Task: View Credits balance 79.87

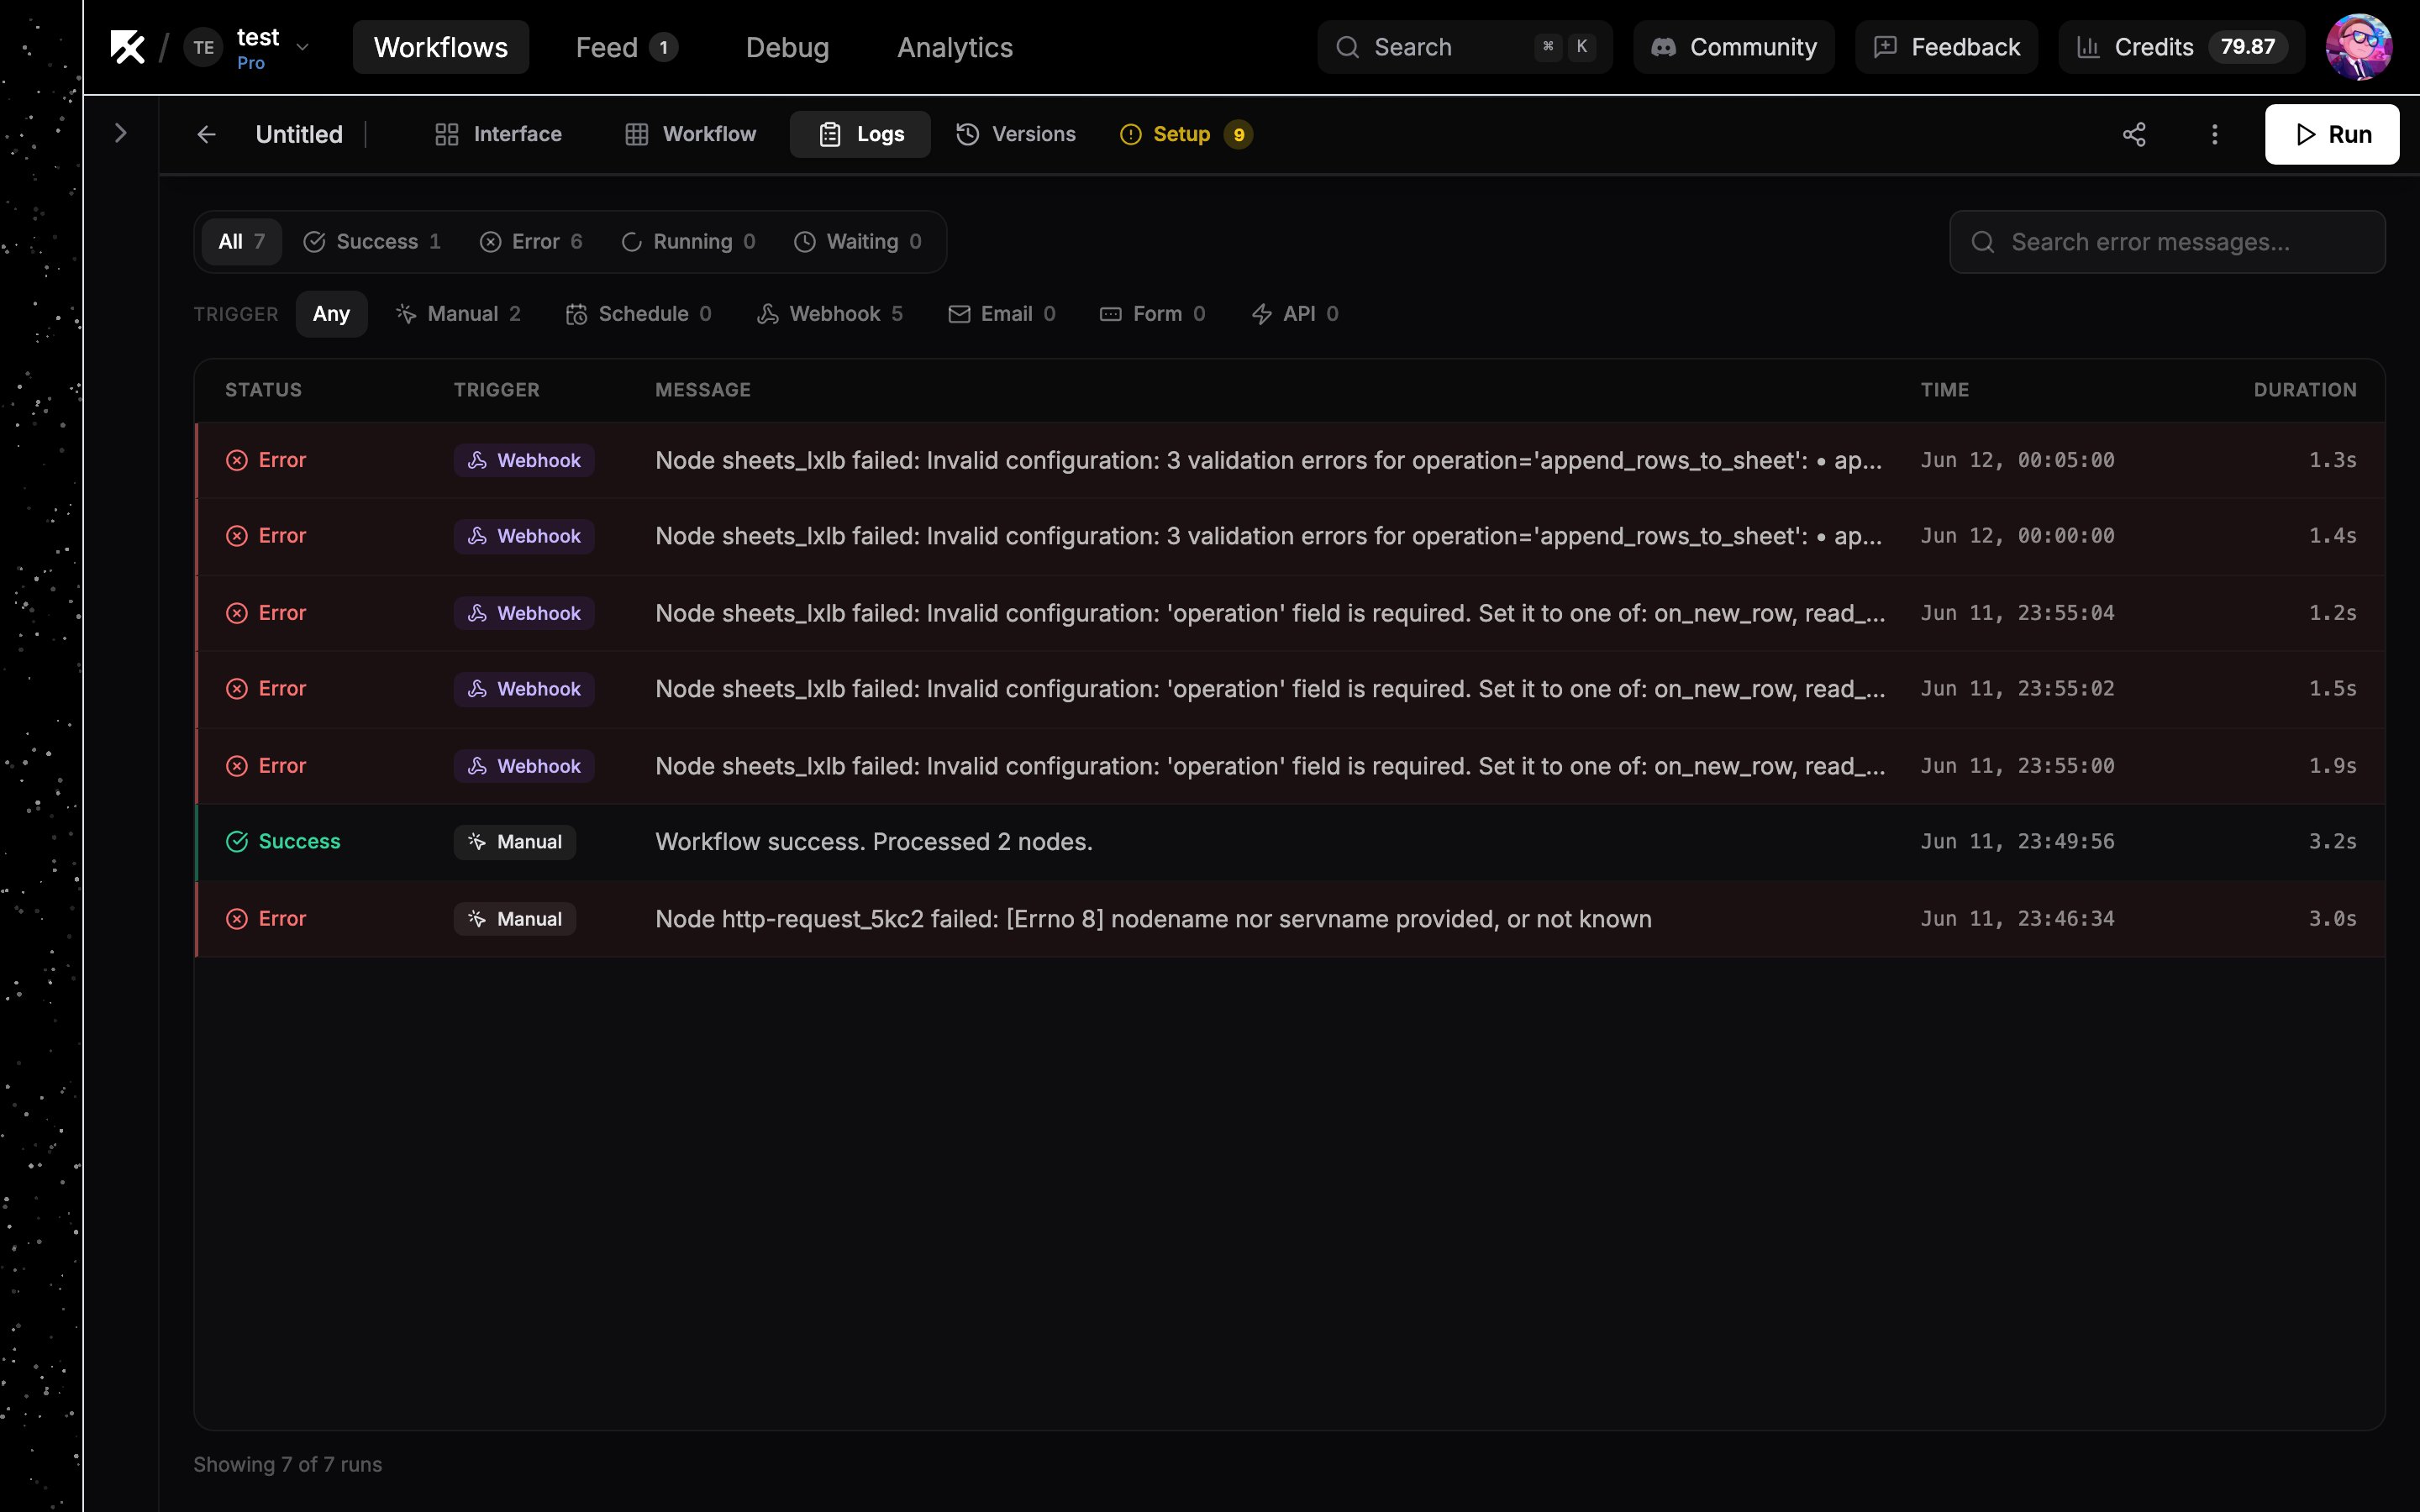Action: (2181, 47)
